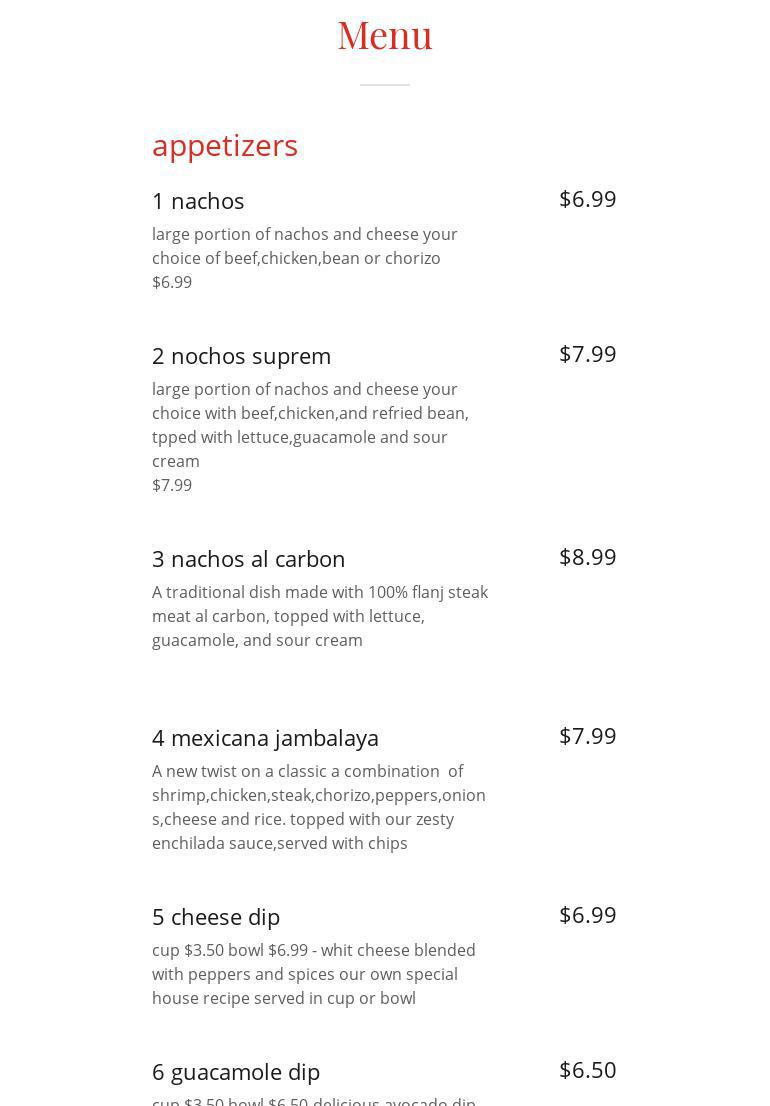Click the $8.99 price for nachos al carbon

[x=587, y=557]
